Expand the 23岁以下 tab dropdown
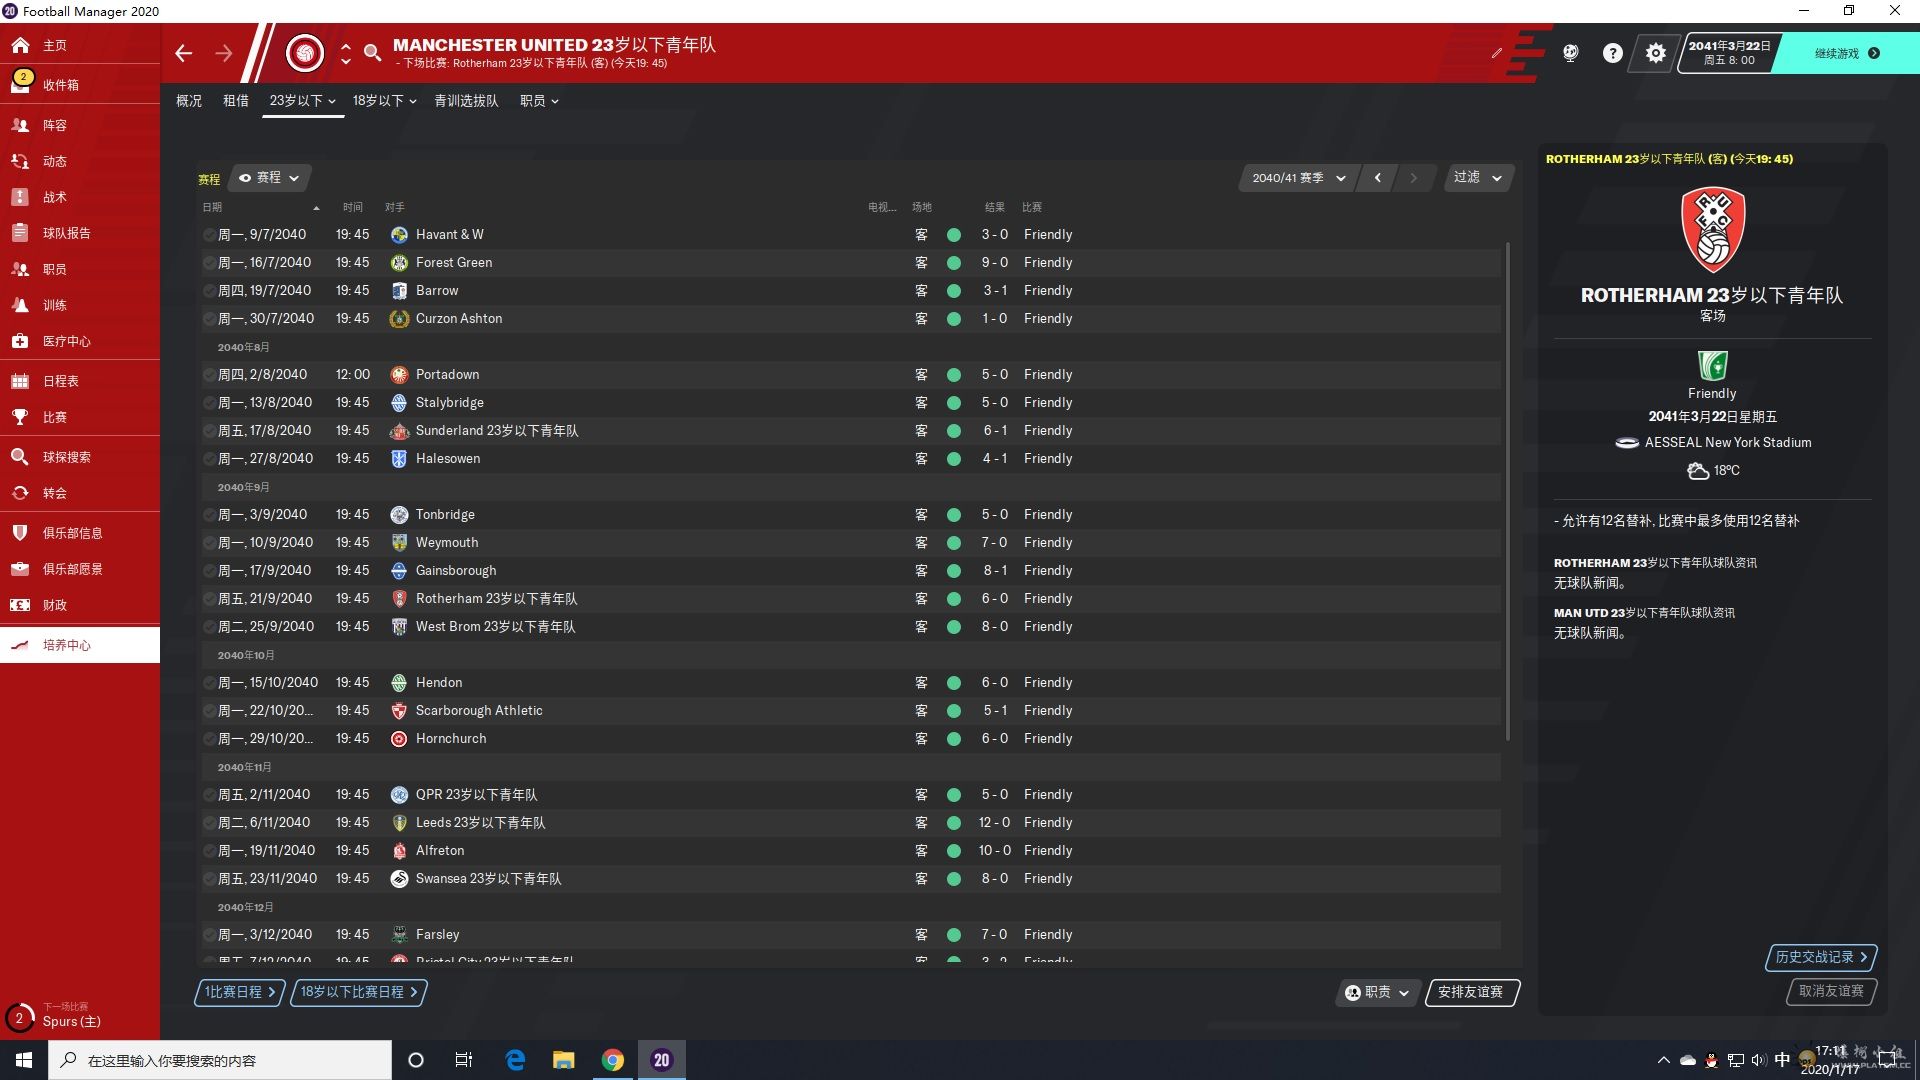 tap(303, 101)
